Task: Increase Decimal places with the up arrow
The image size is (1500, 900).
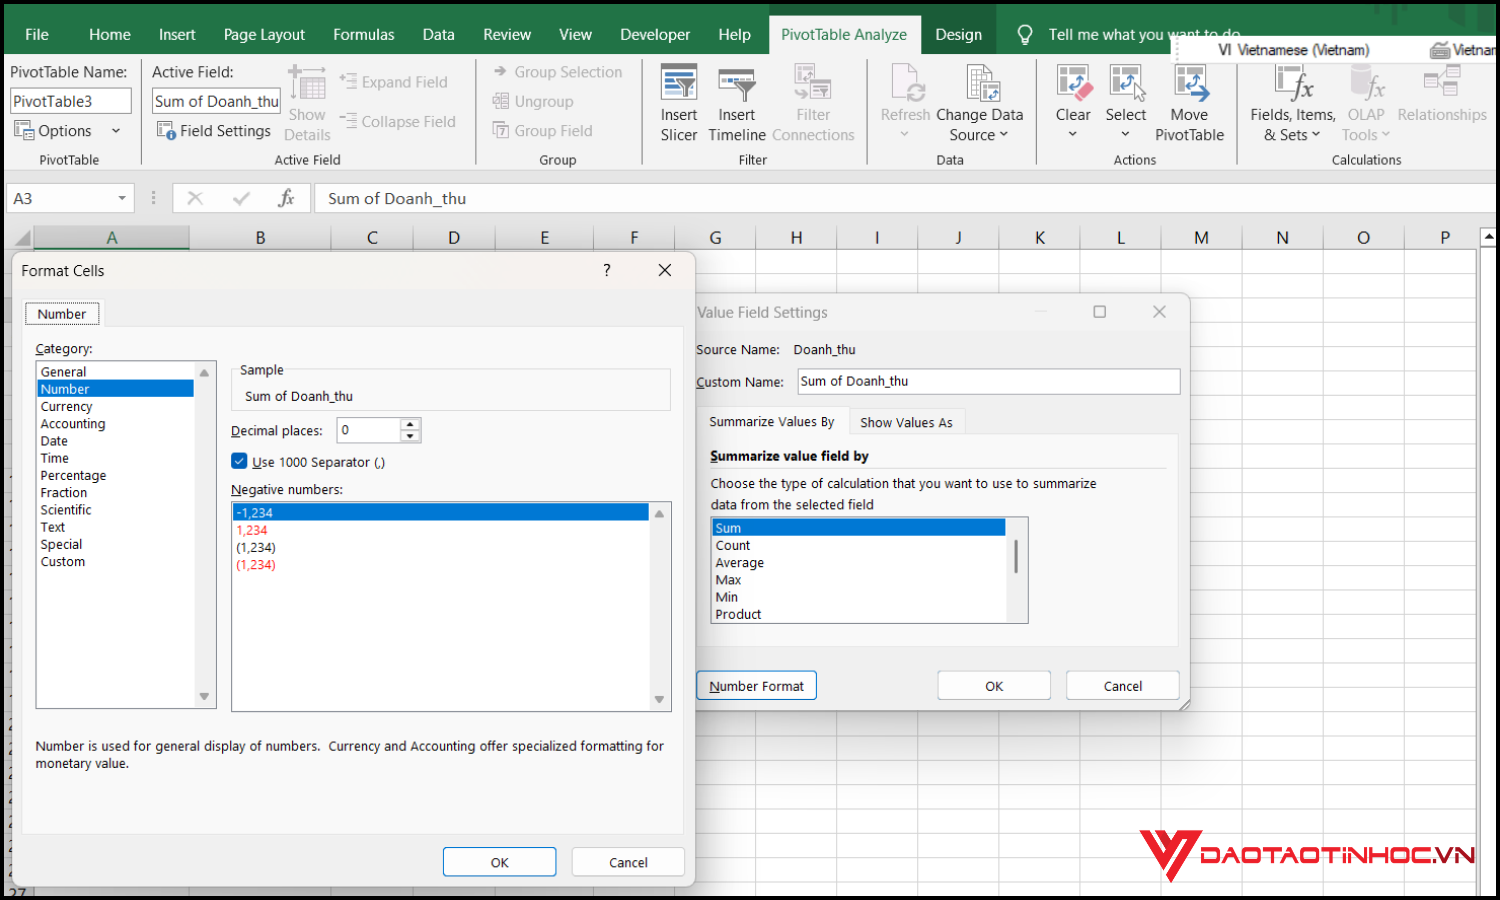Action: click(410, 425)
